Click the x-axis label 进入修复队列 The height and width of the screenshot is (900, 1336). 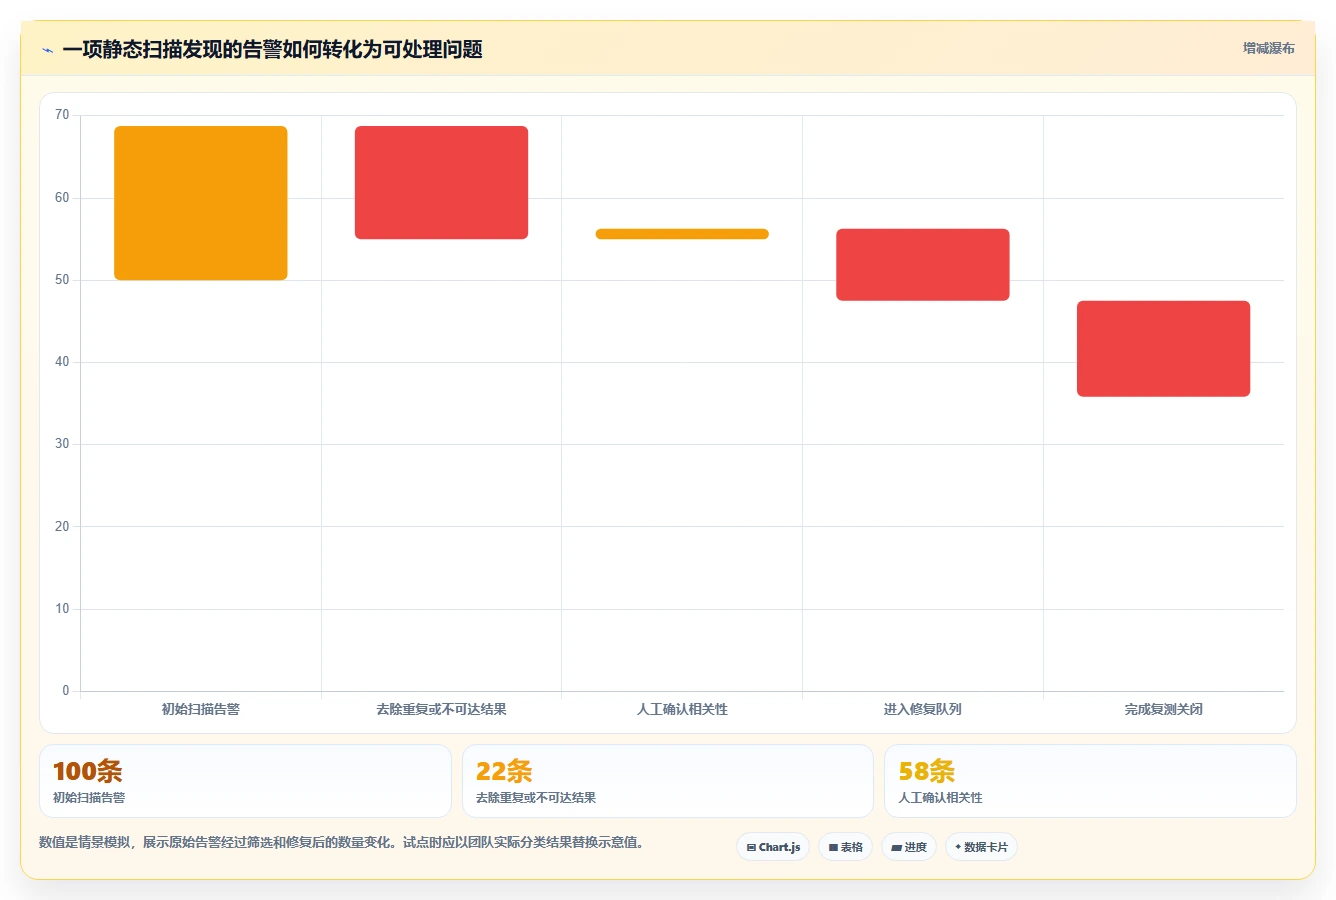923,709
